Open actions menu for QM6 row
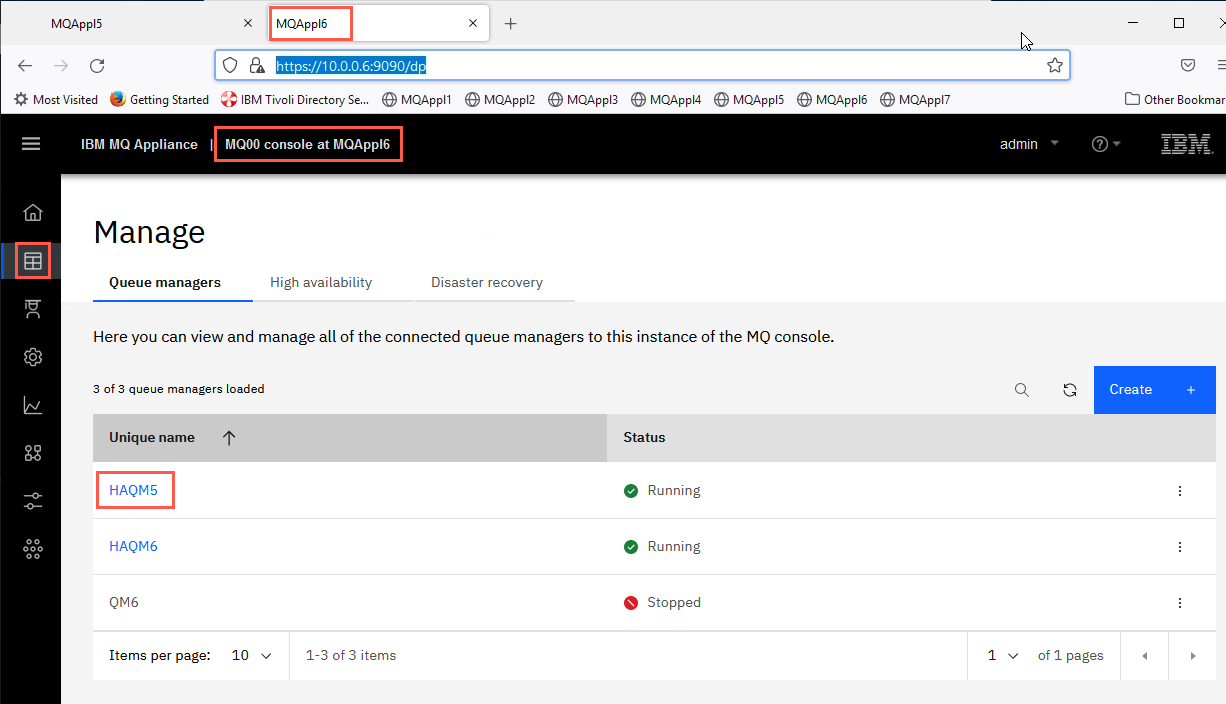Screen dimensions: 1226x704 click(x=1180, y=603)
